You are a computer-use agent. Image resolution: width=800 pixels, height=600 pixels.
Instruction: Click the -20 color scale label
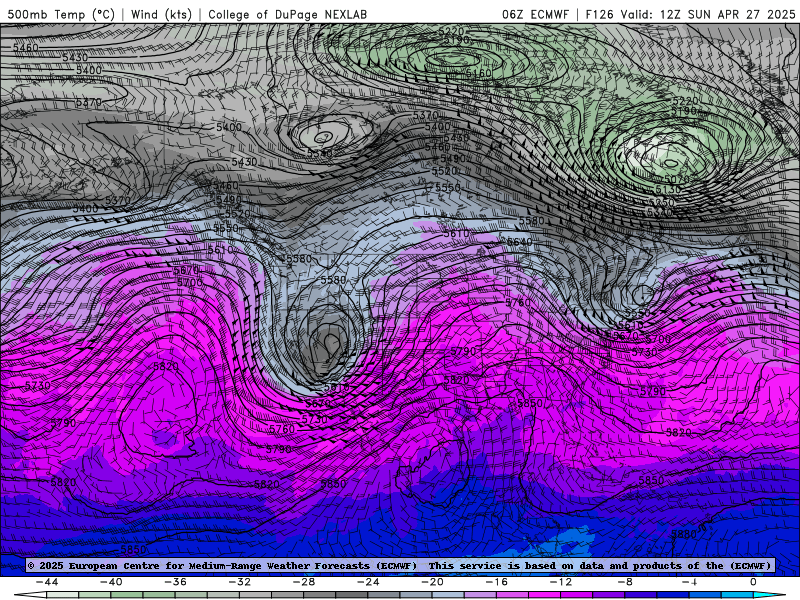pos(432,582)
